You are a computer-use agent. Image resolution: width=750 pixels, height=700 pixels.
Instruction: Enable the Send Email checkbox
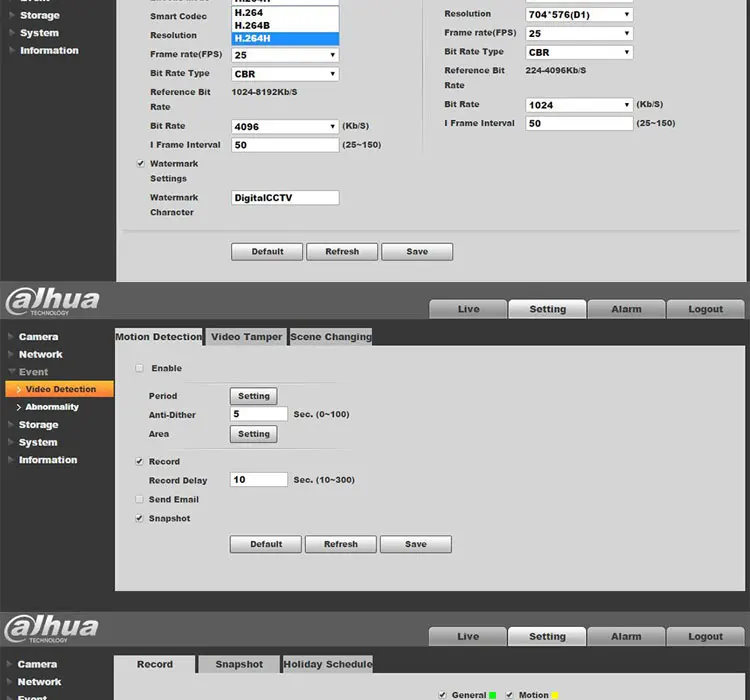click(139, 499)
